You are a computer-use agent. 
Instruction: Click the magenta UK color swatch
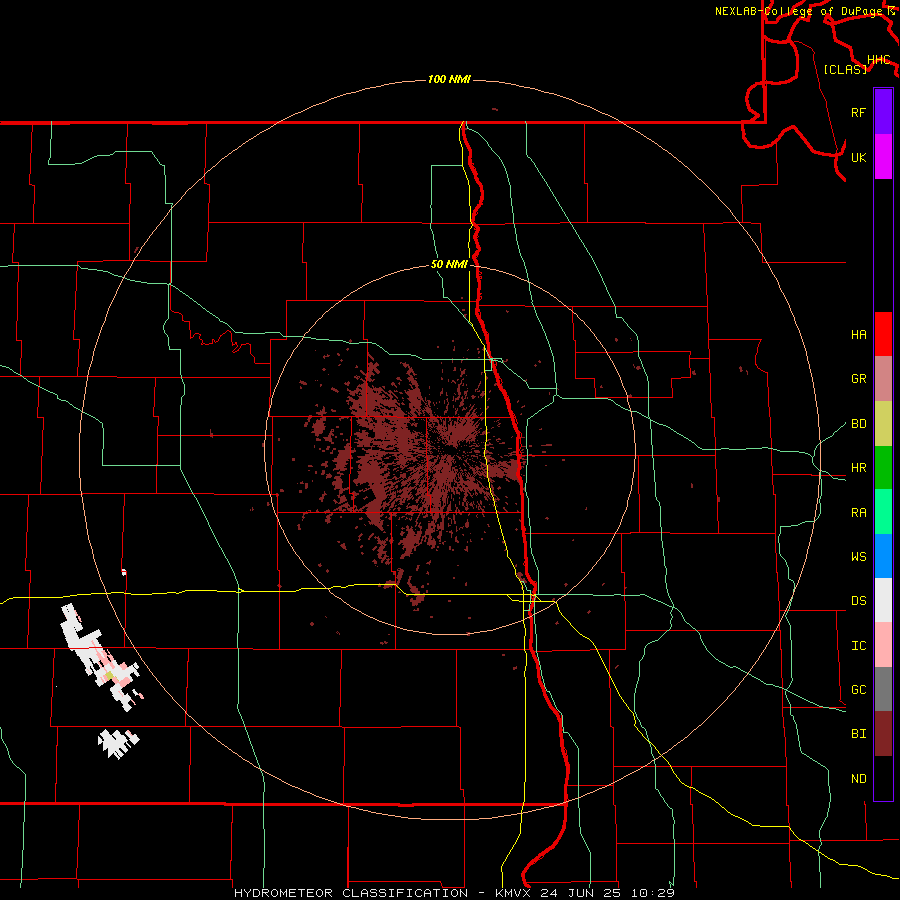click(883, 157)
